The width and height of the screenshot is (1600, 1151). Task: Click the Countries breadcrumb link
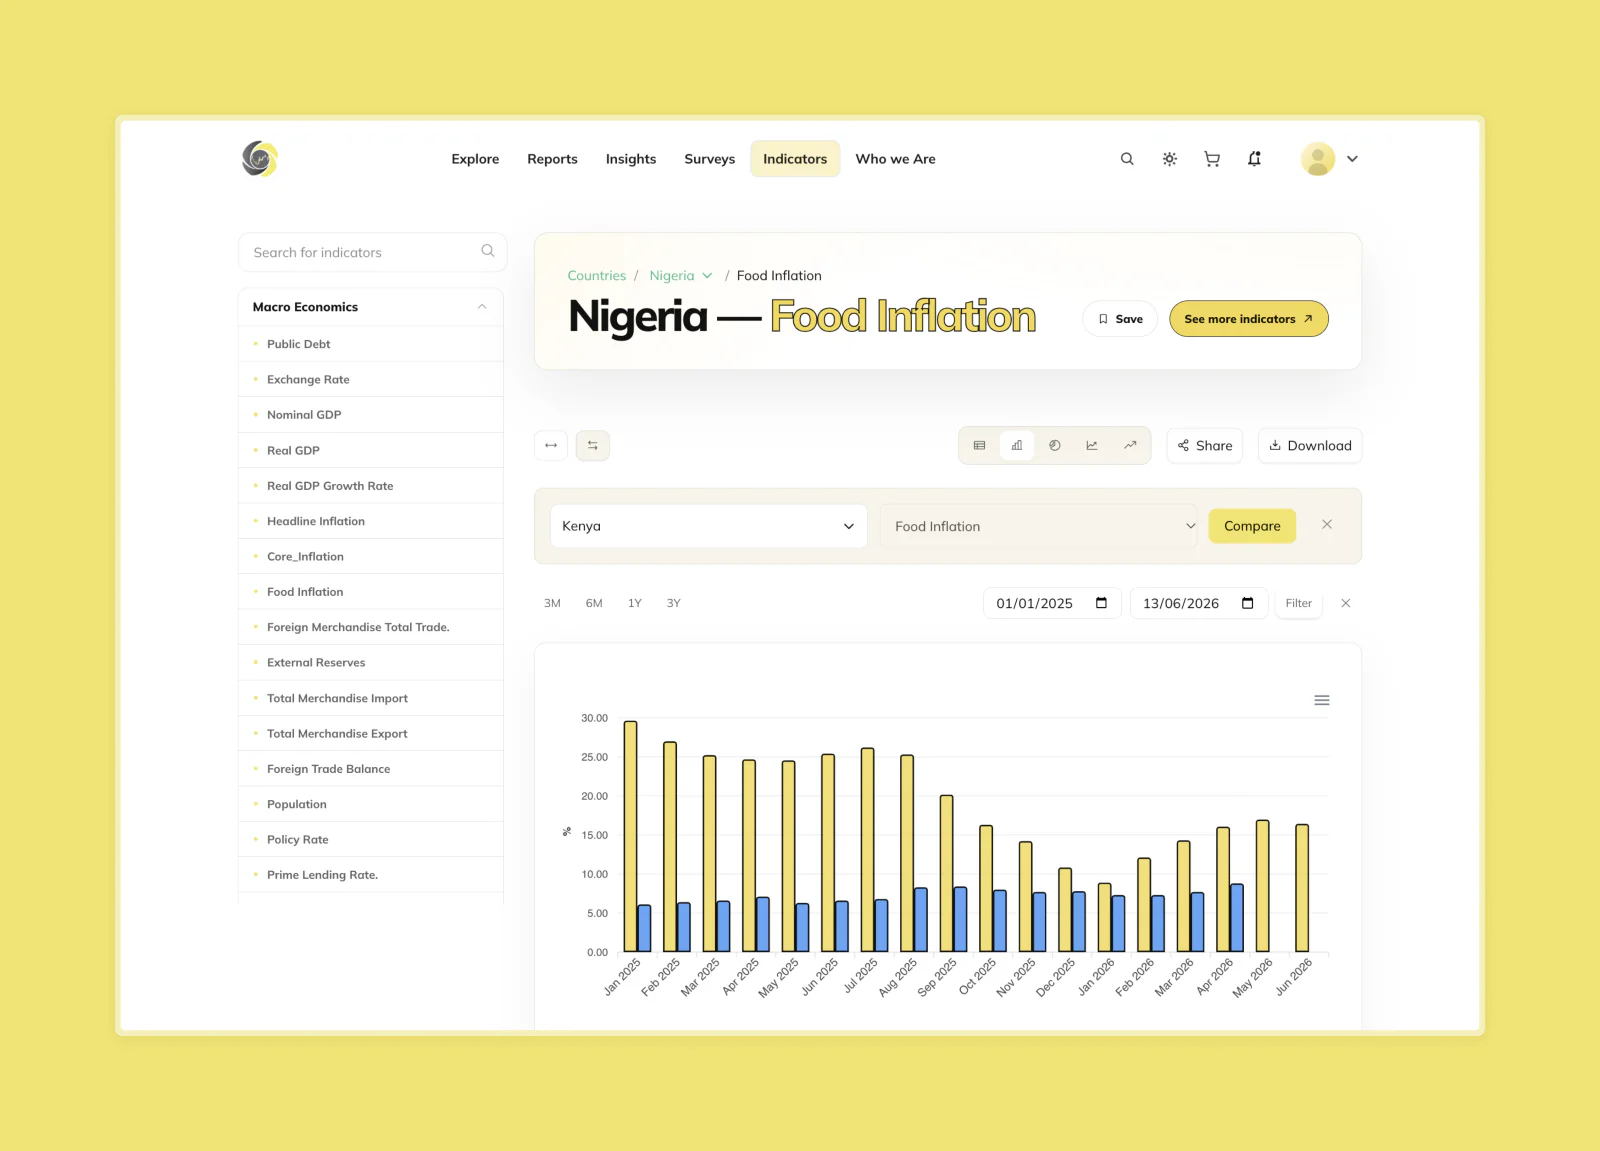pyautogui.click(x=596, y=276)
